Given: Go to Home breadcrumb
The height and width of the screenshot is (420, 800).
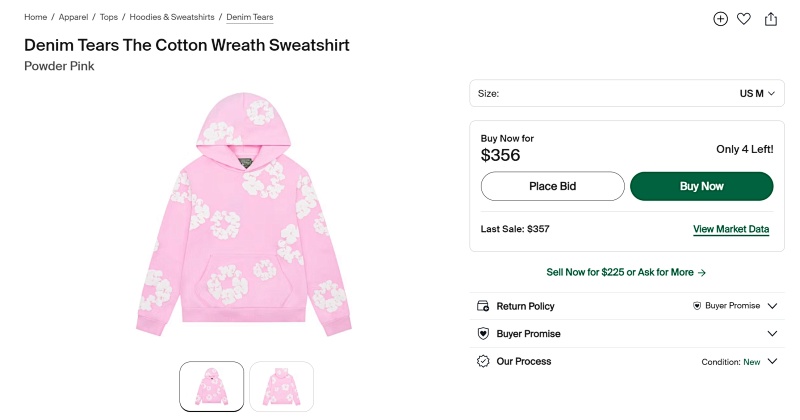Looking at the screenshot, I should pyautogui.click(x=35, y=17).
